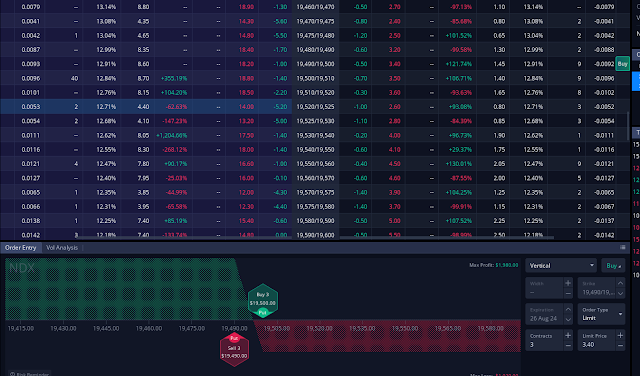Click the 19,490/19,500 strike cell
640x376 pixels.
[x=315, y=64]
